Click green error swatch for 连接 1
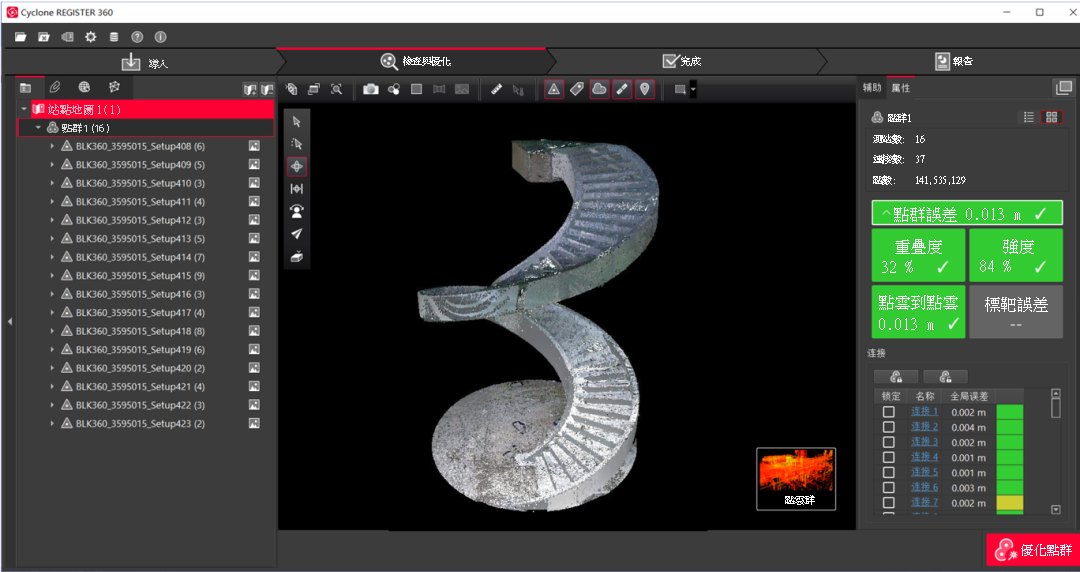This screenshot has height=572, width=1080. pyautogui.click(x=1010, y=412)
